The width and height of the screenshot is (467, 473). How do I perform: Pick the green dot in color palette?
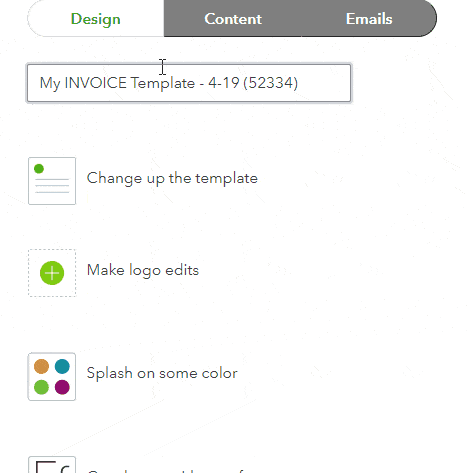click(x=41, y=387)
